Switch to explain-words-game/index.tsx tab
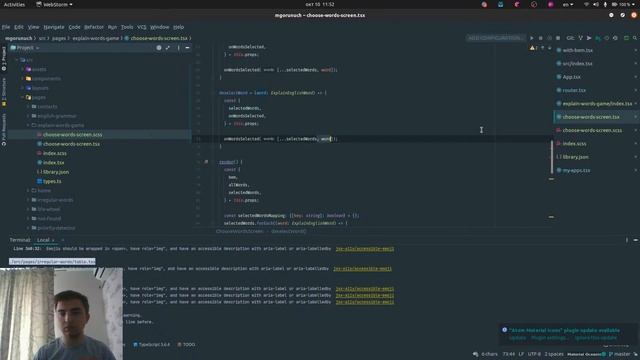640x360 pixels. coord(597,104)
